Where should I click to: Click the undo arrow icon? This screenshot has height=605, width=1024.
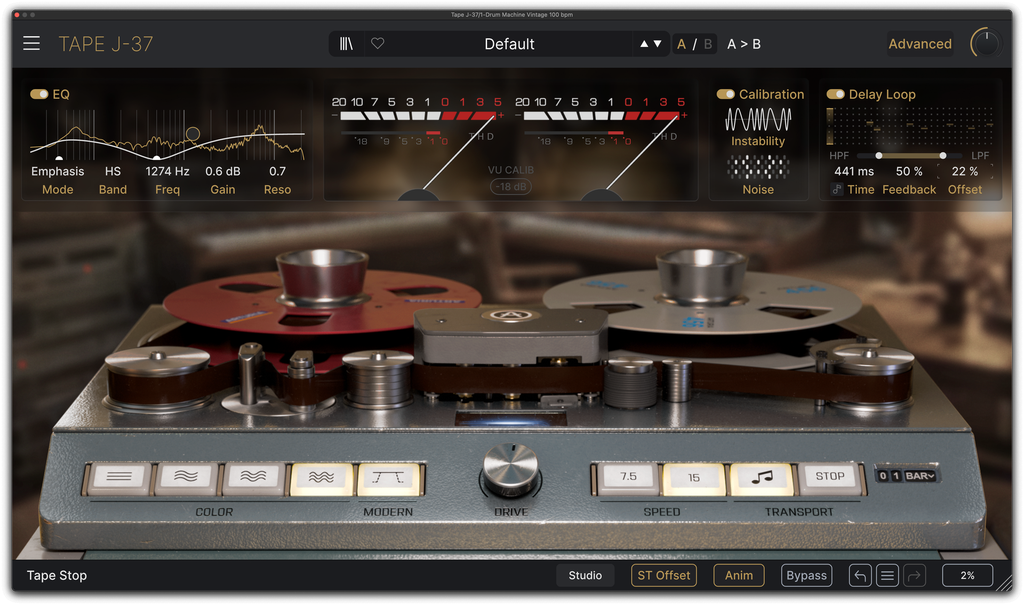[x=860, y=576]
